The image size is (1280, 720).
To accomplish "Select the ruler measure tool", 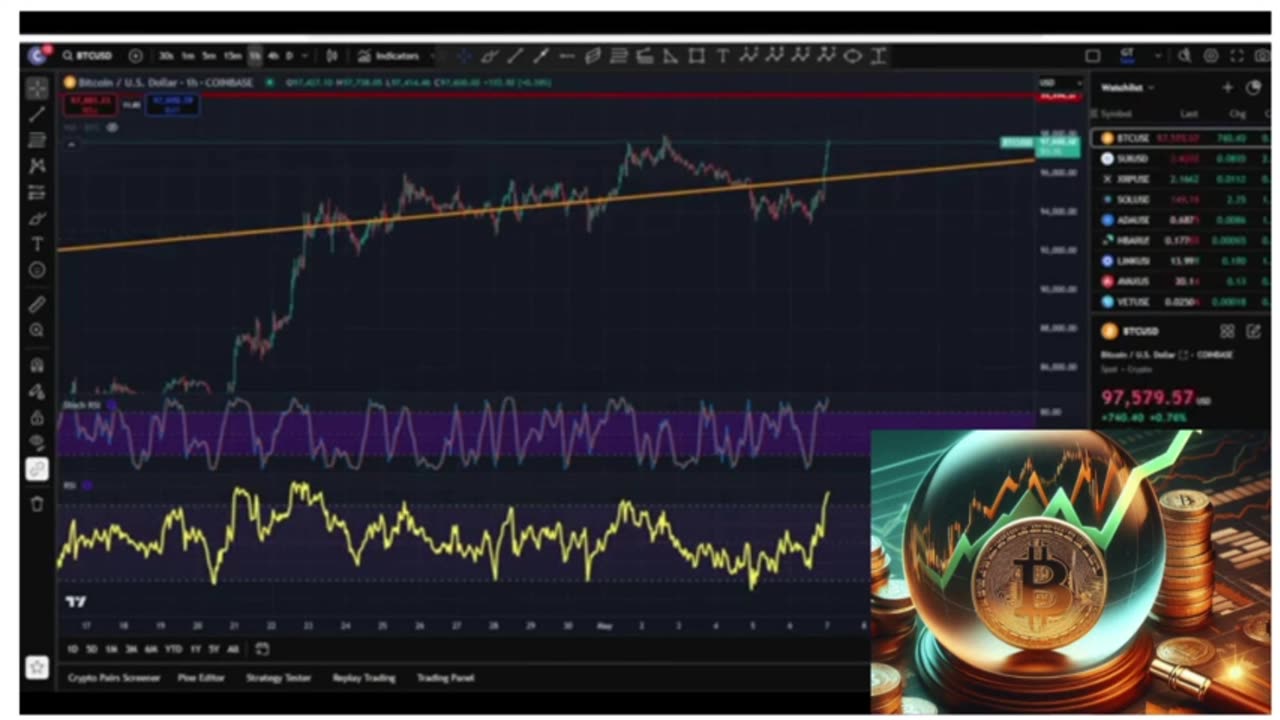I will pos(37,304).
